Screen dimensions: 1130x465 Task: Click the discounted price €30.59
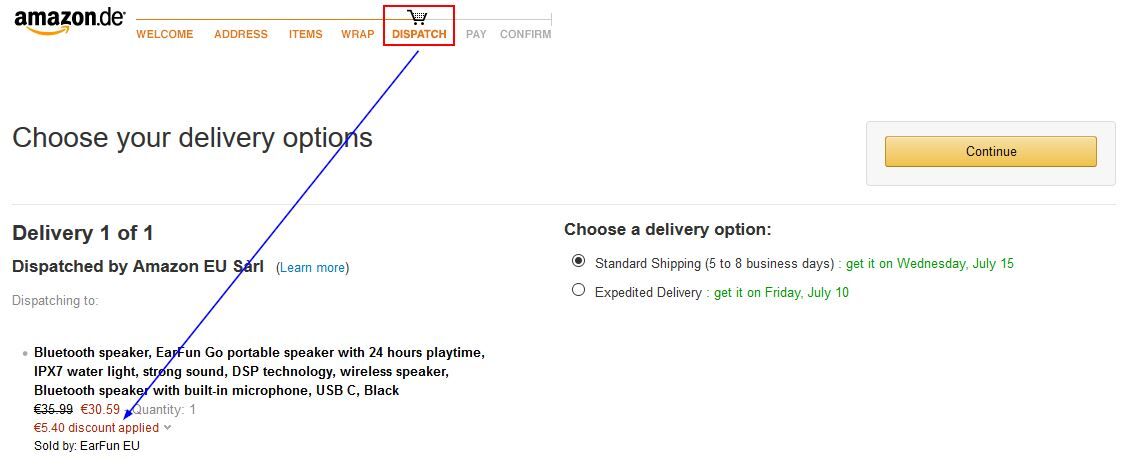99,409
